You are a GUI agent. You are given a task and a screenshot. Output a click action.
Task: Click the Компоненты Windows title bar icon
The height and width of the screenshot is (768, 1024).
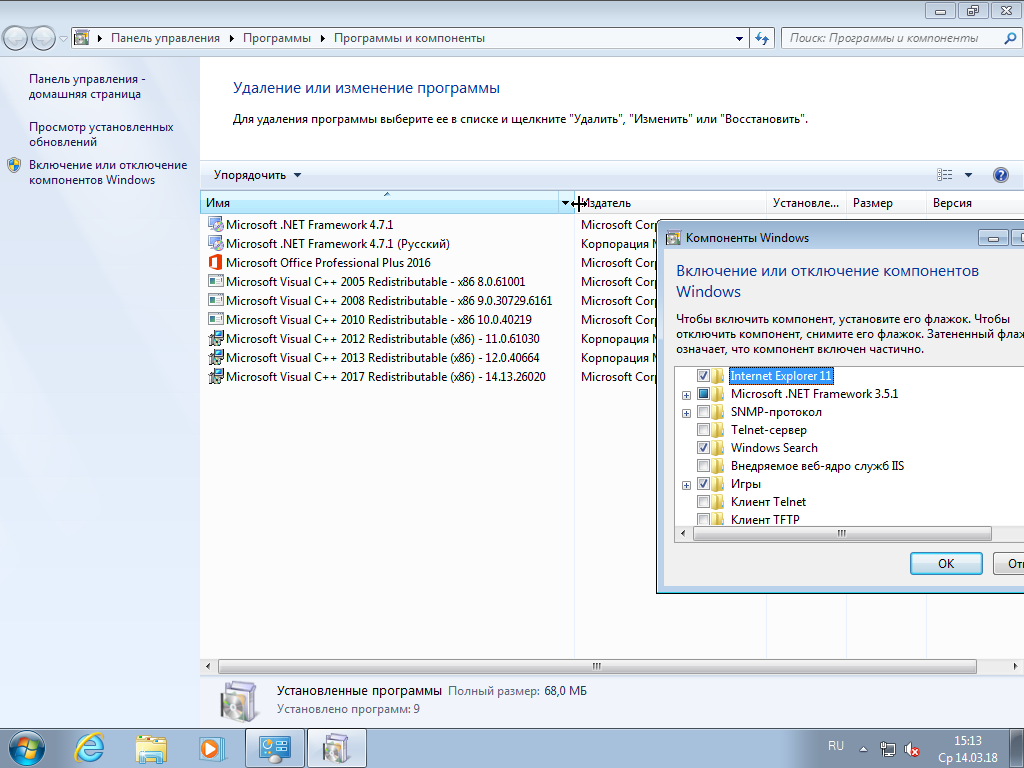click(673, 238)
